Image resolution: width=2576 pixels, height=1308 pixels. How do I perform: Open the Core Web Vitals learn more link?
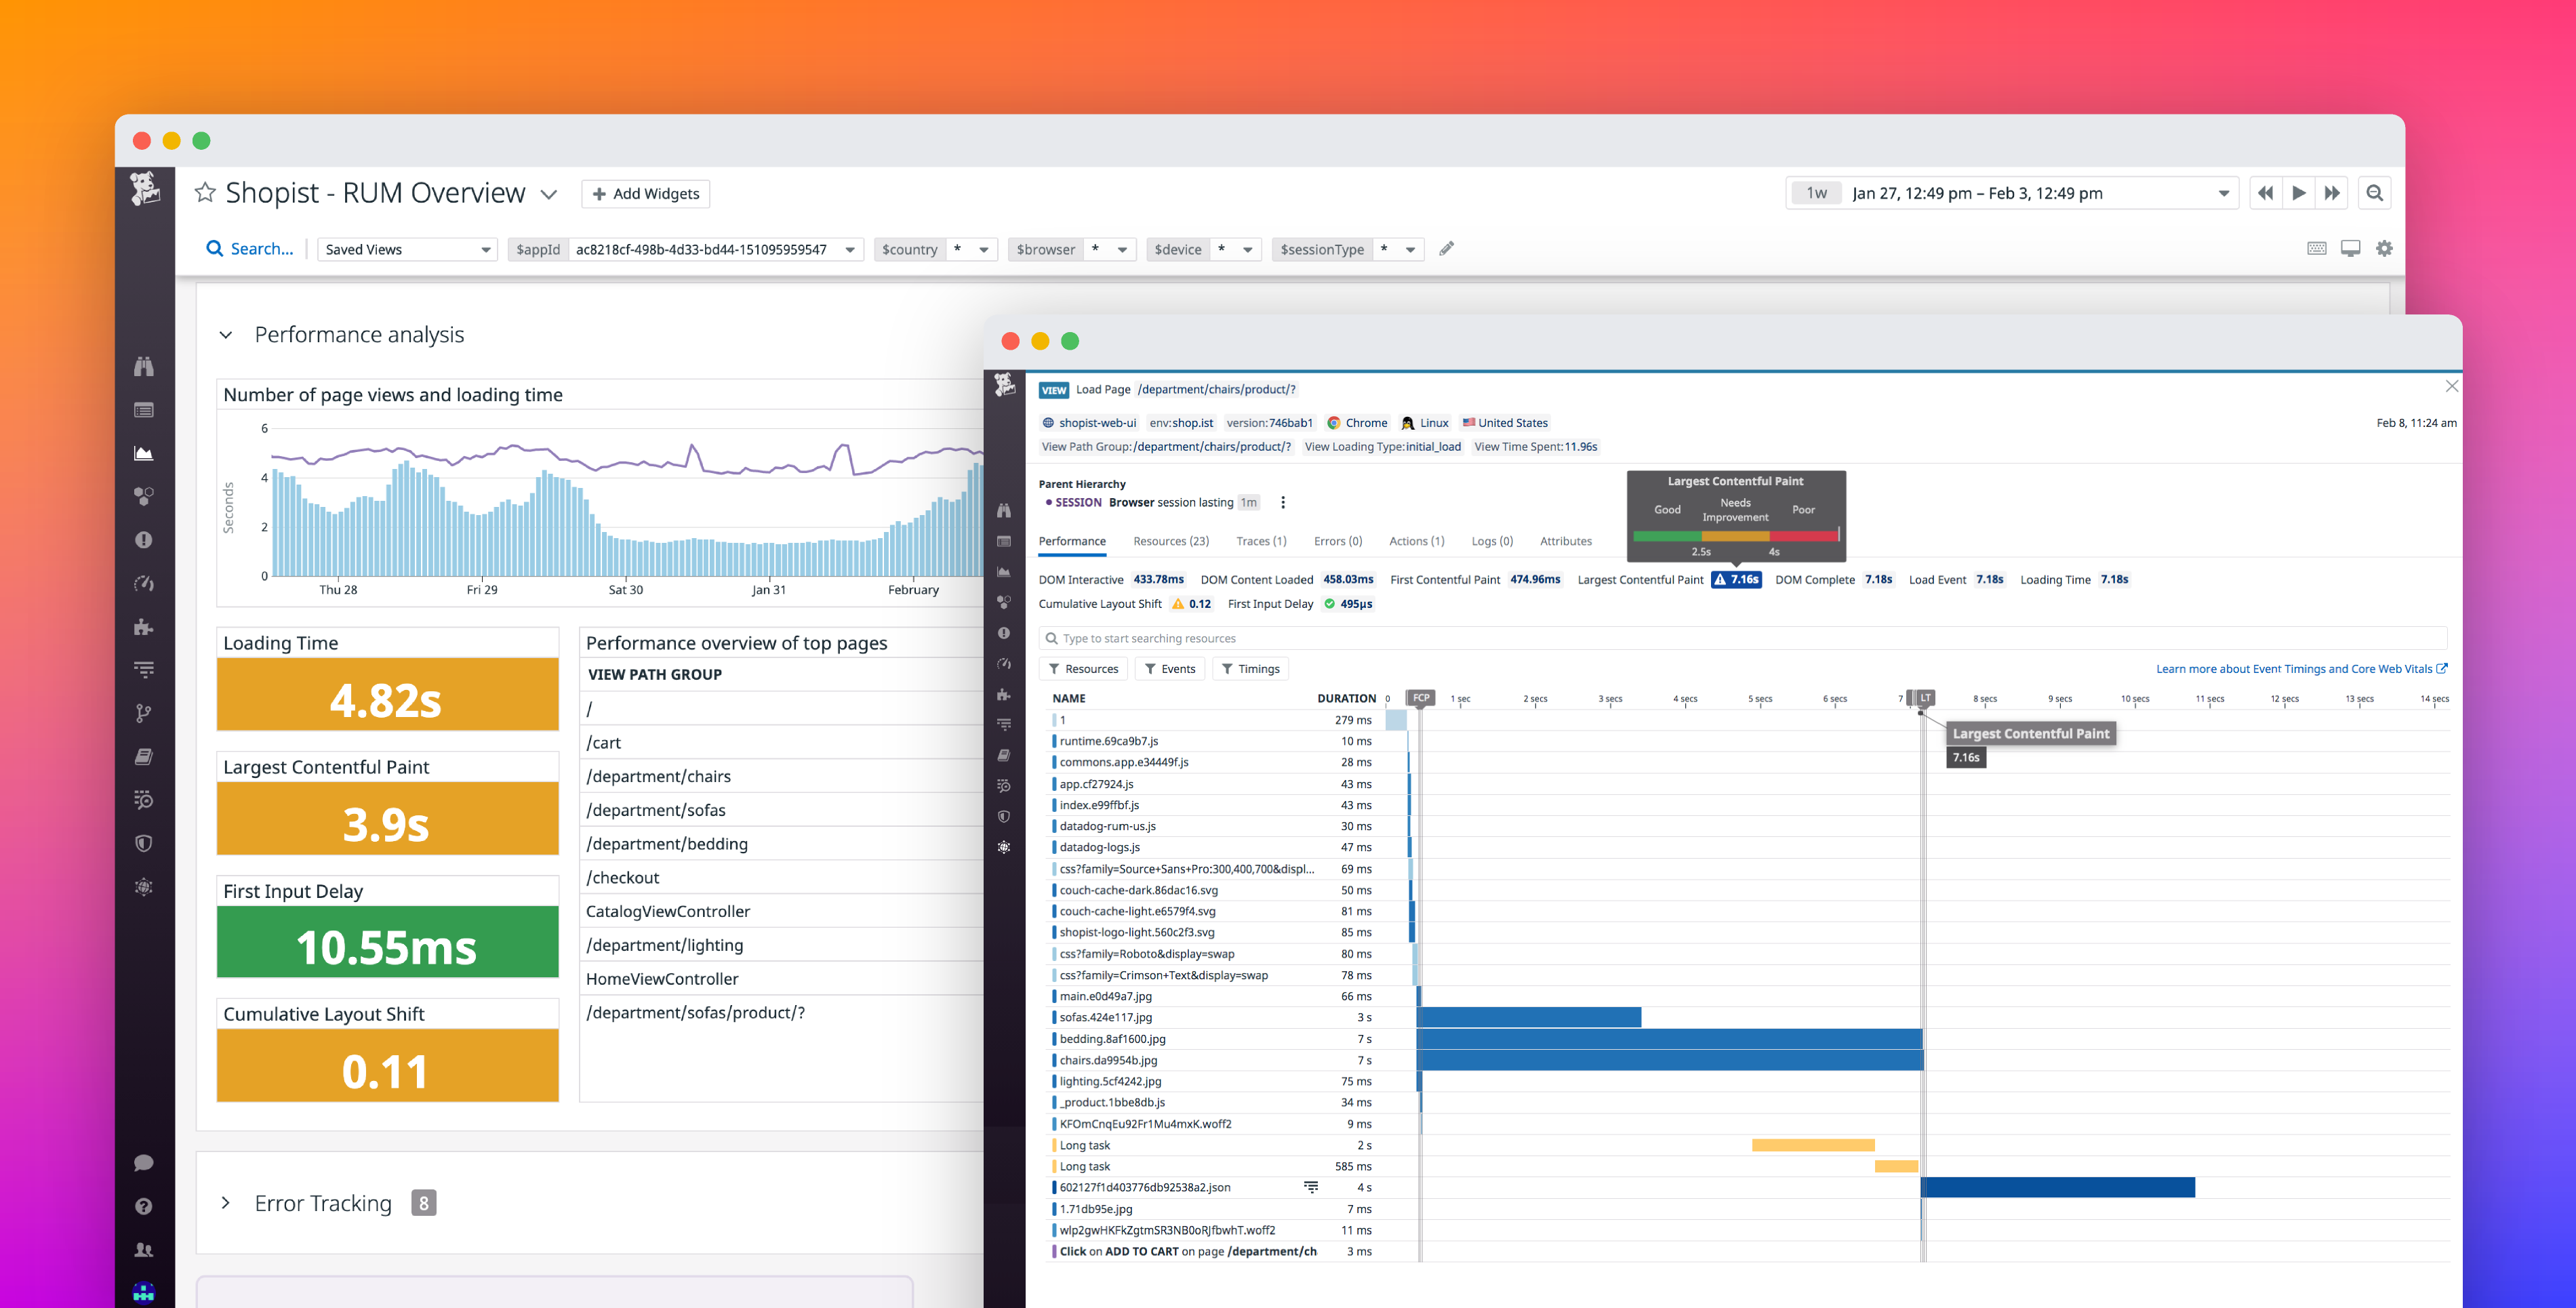(2299, 668)
